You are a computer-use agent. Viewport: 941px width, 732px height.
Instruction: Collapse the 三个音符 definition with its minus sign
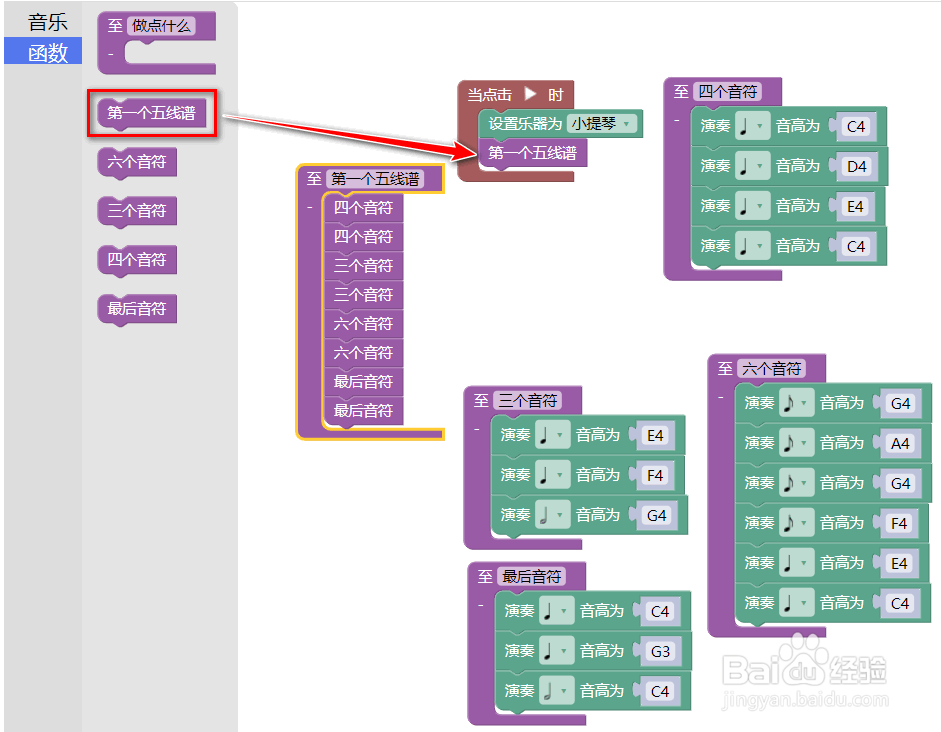point(477,429)
